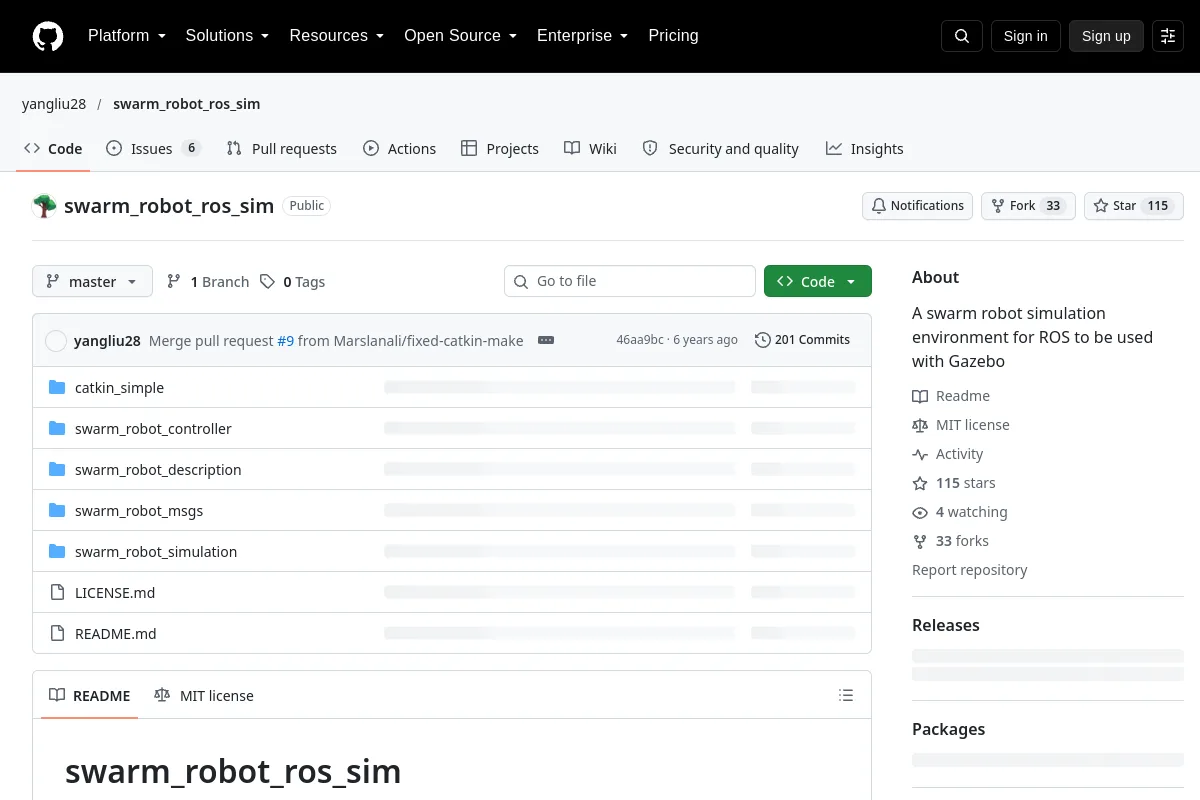Click the tag icon next to 0 Tags

click(x=267, y=282)
